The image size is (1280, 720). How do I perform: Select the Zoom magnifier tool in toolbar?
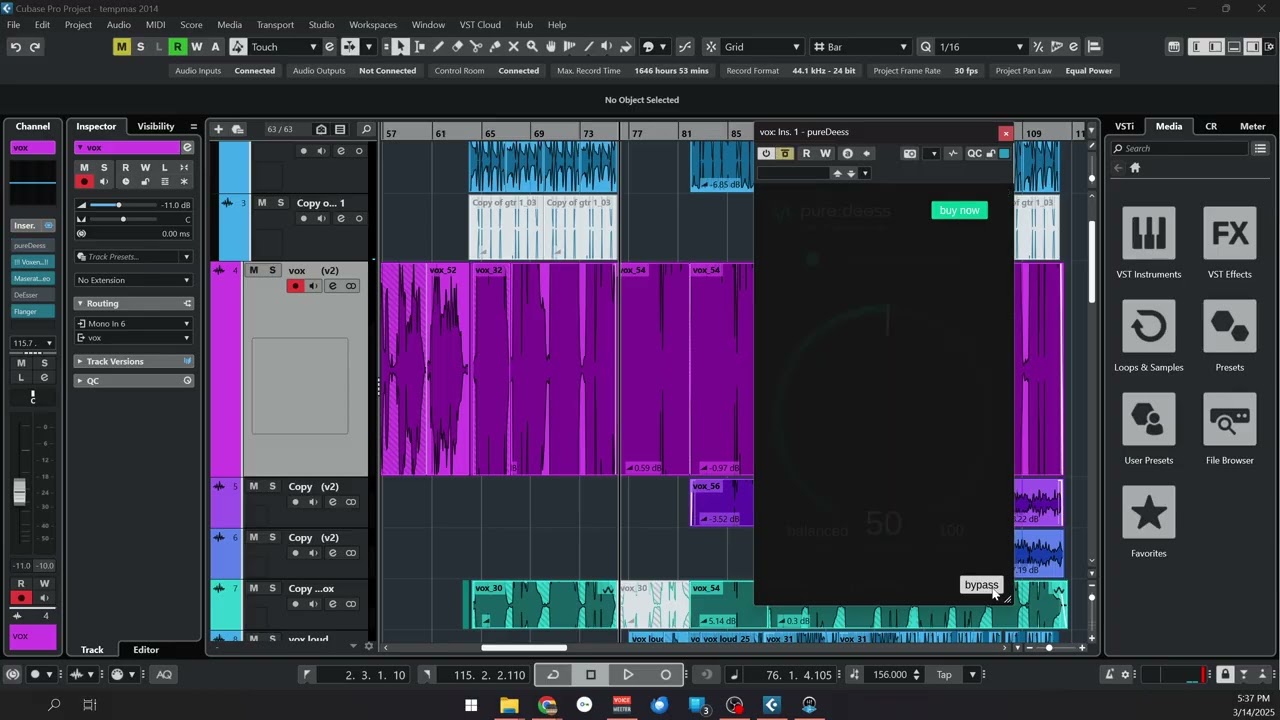pos(532,47)
